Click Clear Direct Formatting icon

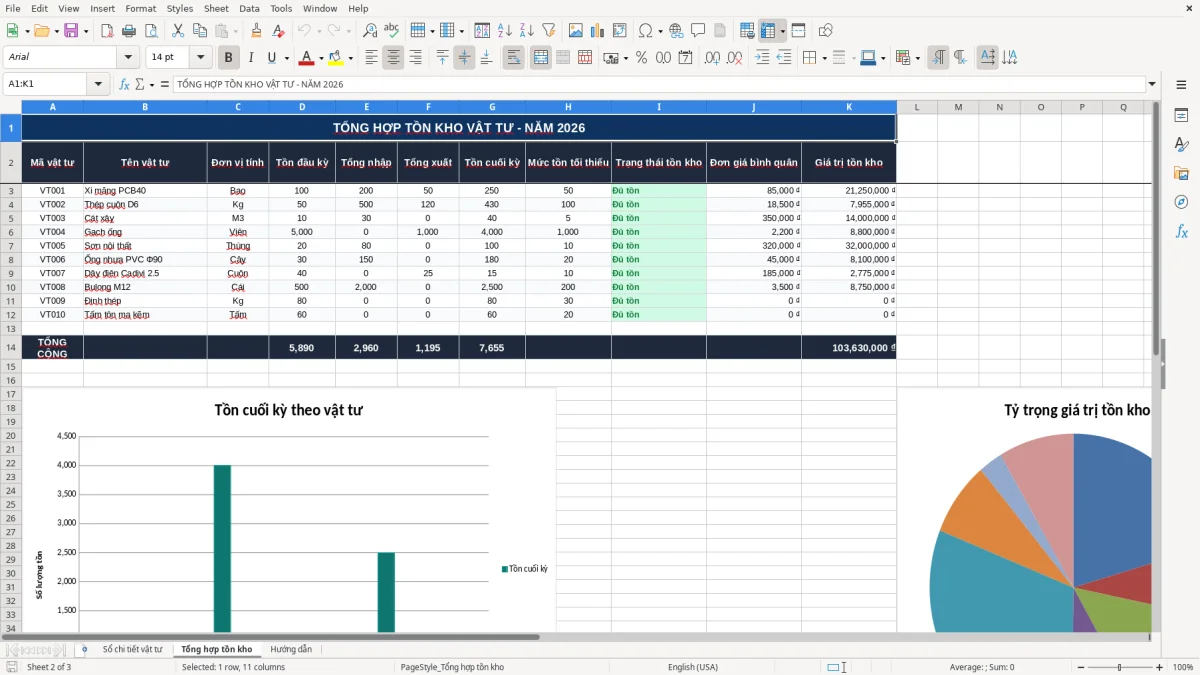(x=277, y=31)
